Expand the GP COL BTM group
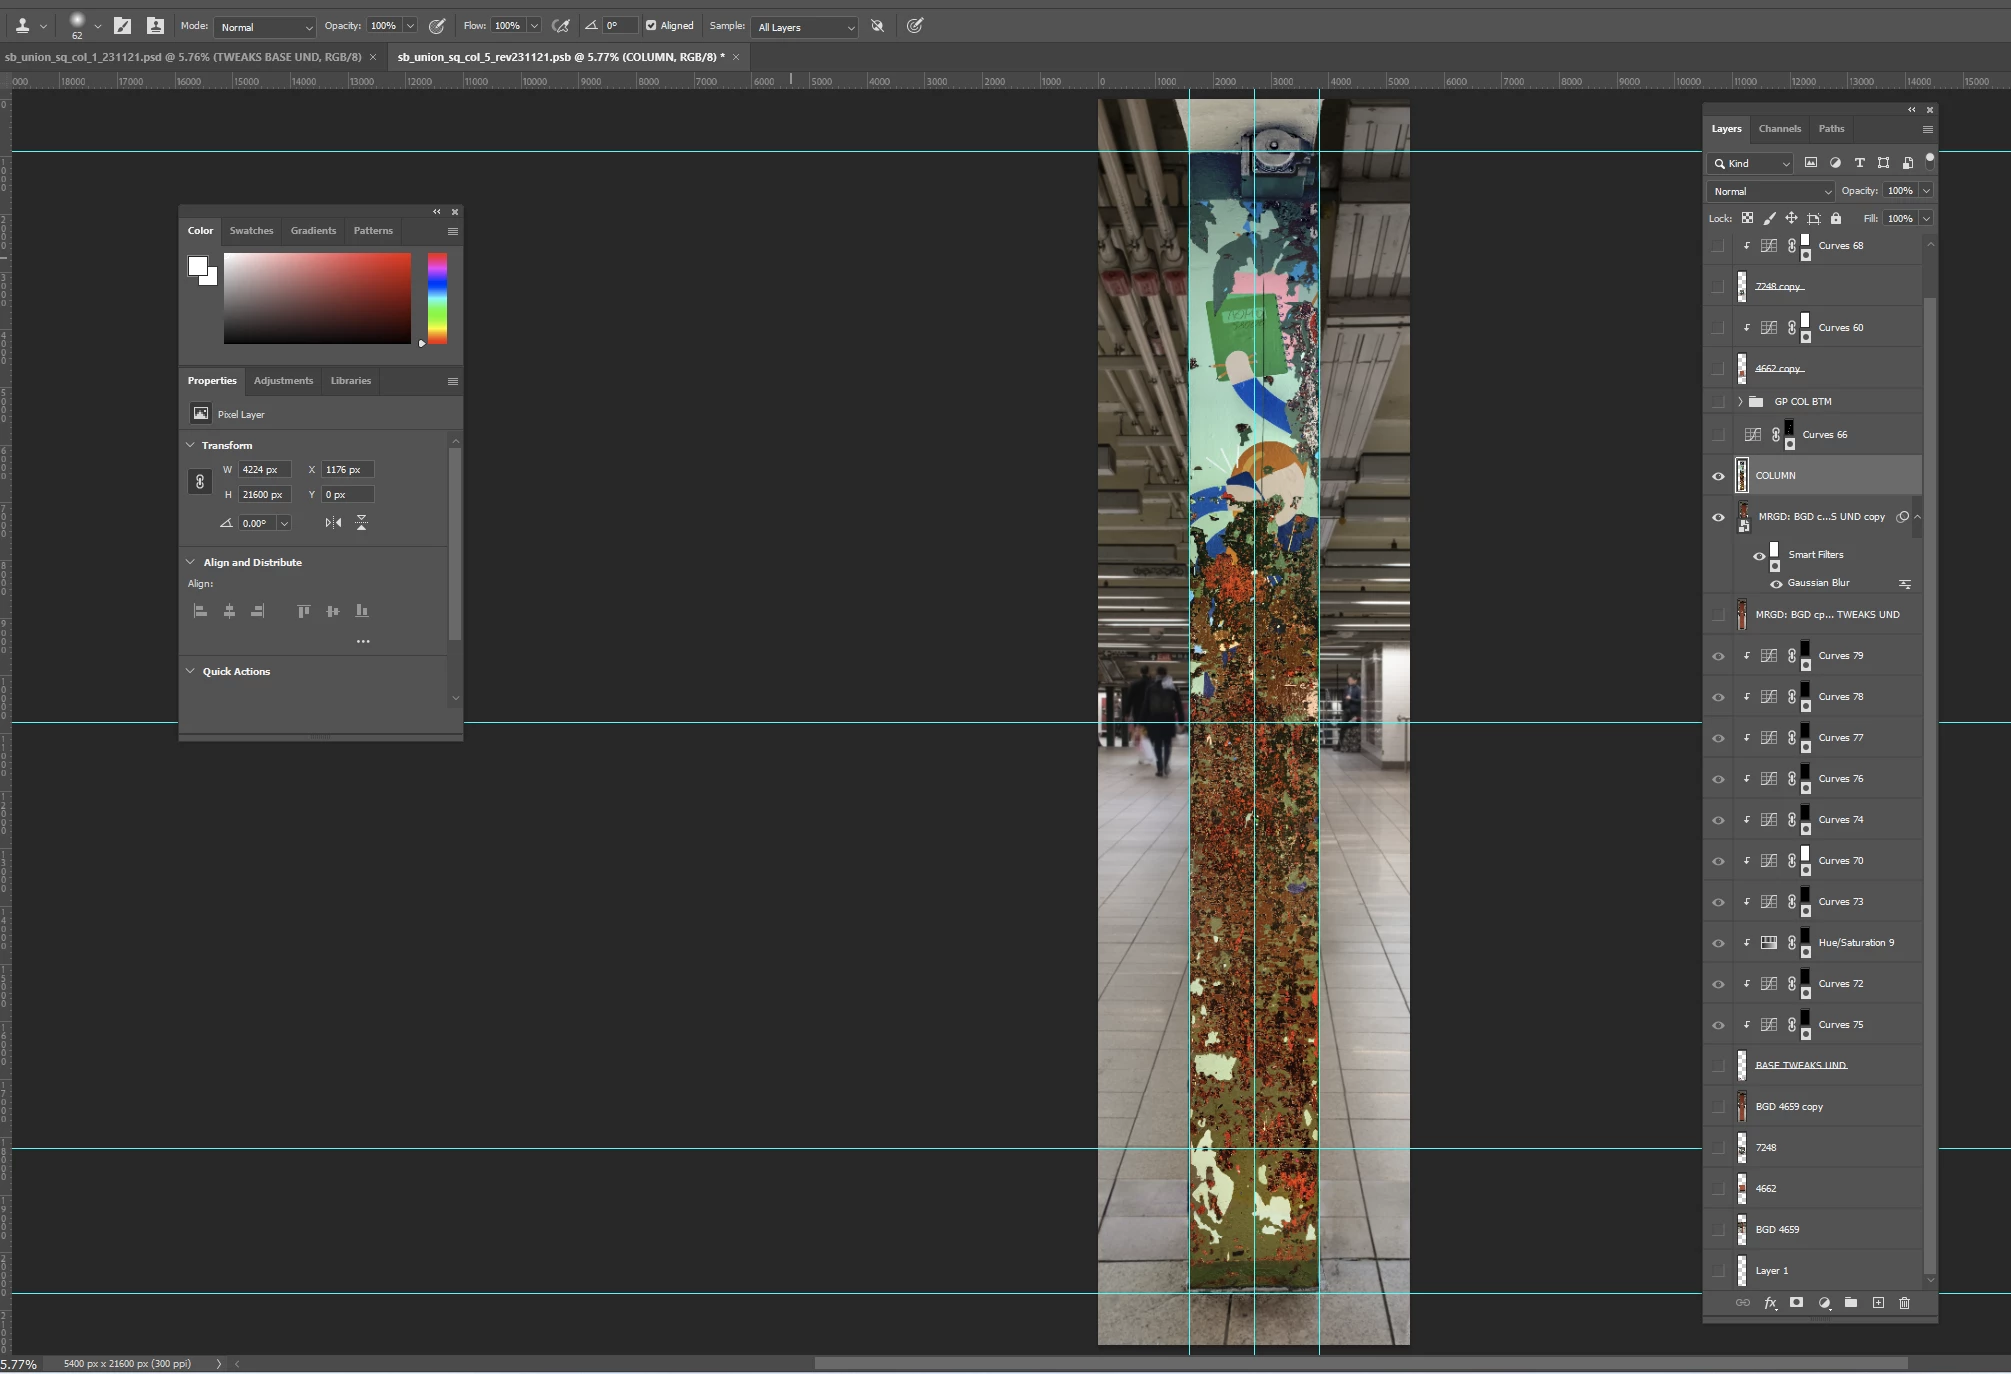This screenshot has height=1374, width=2011. point(1740,402)
